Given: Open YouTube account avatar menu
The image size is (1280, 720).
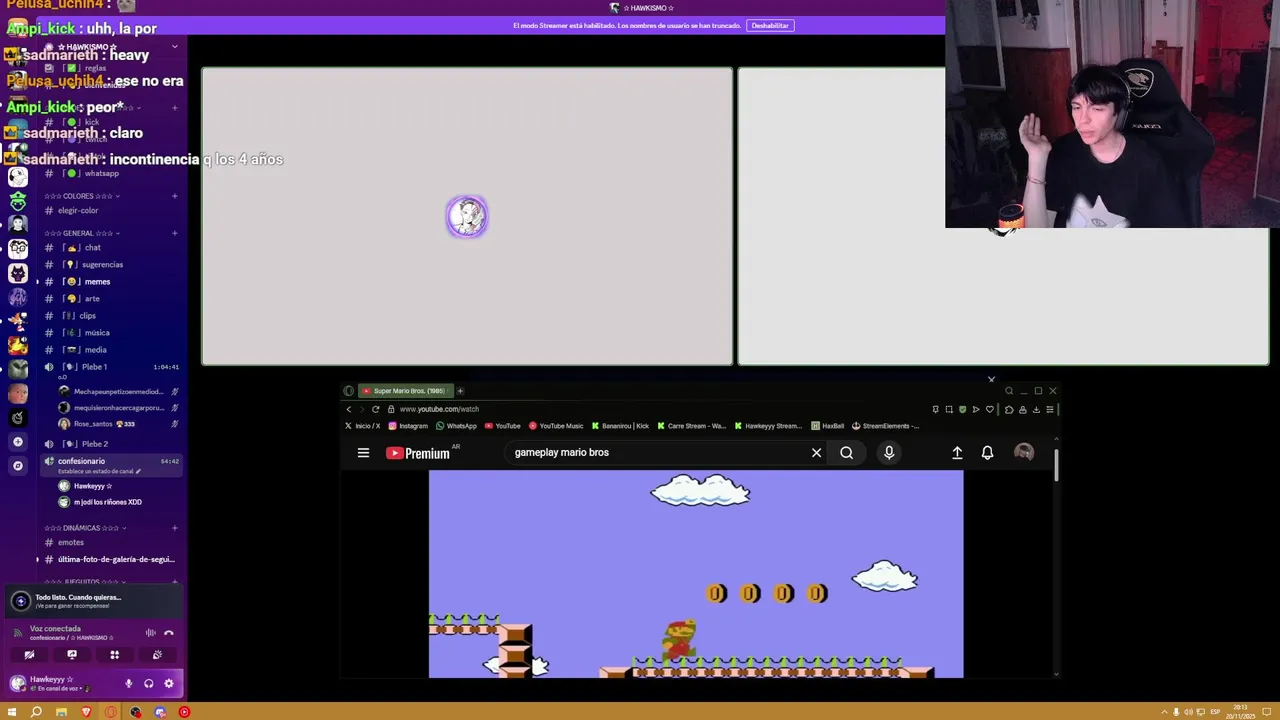Looking at the screenshot, I should 1024,453.
